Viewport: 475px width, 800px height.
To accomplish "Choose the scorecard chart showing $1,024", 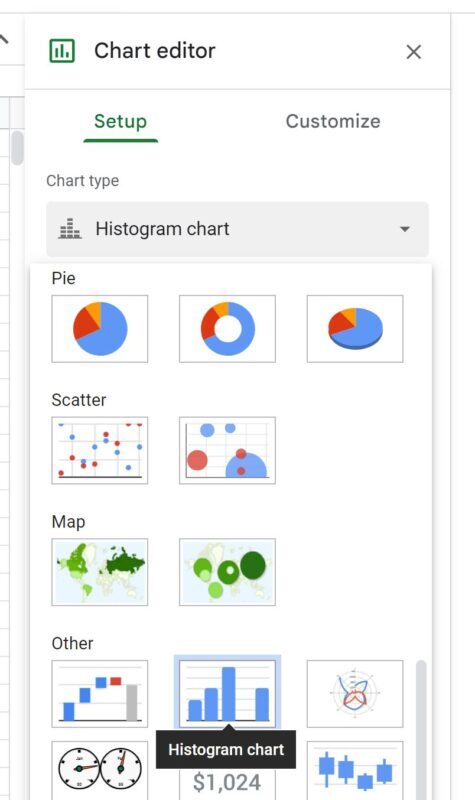I will click(227, 784).
